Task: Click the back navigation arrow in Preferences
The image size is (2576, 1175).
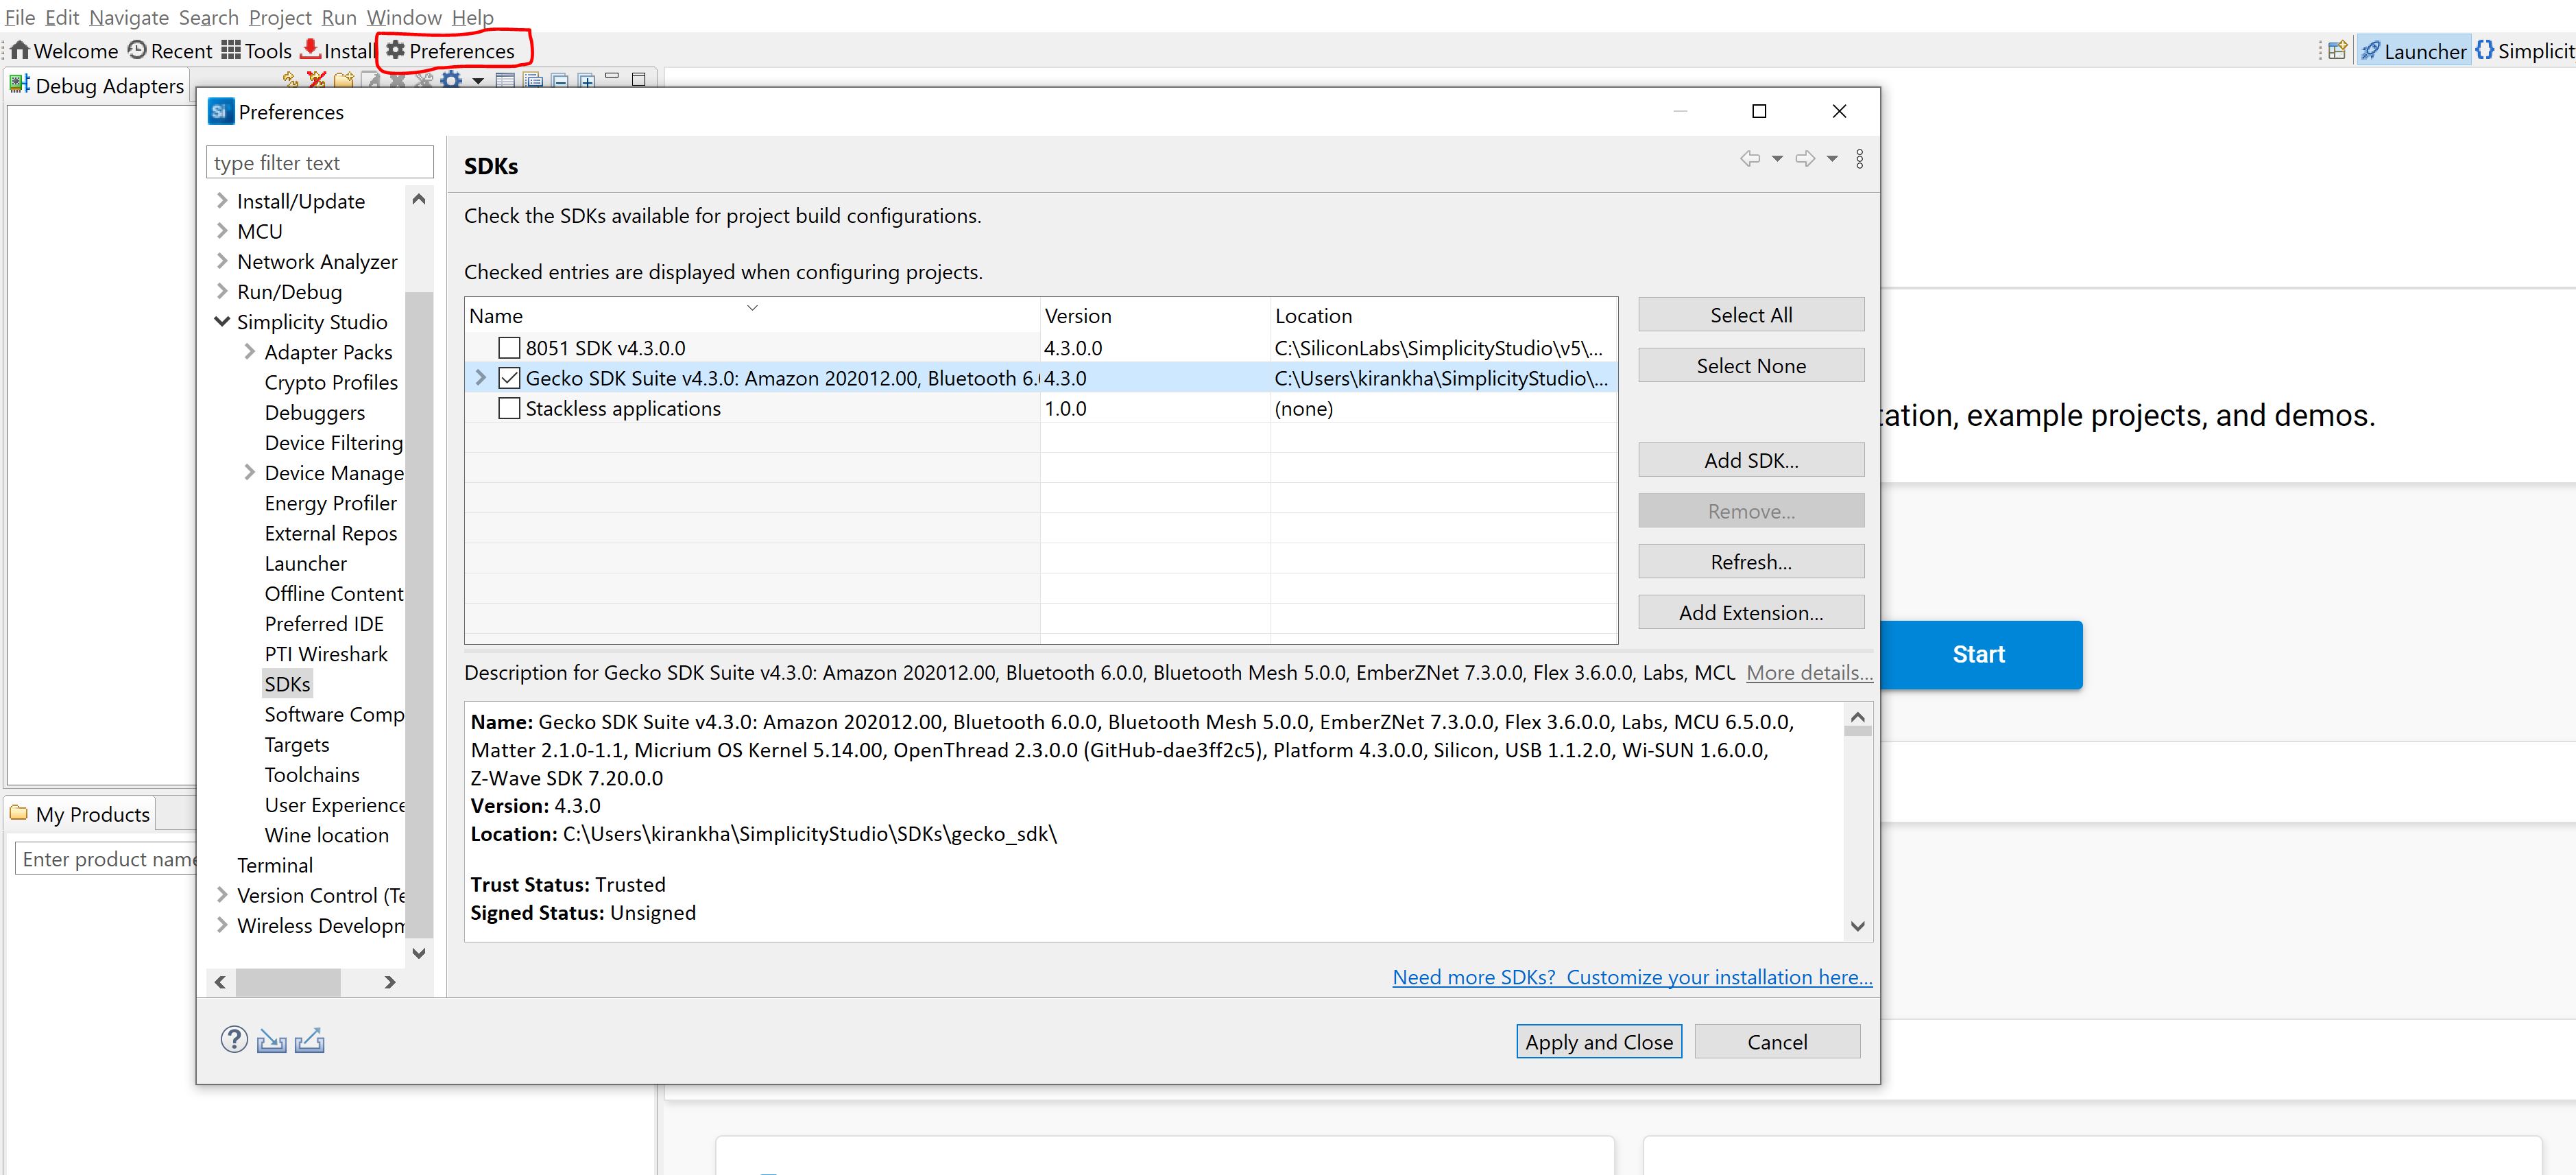Action: coord(1750,159)
